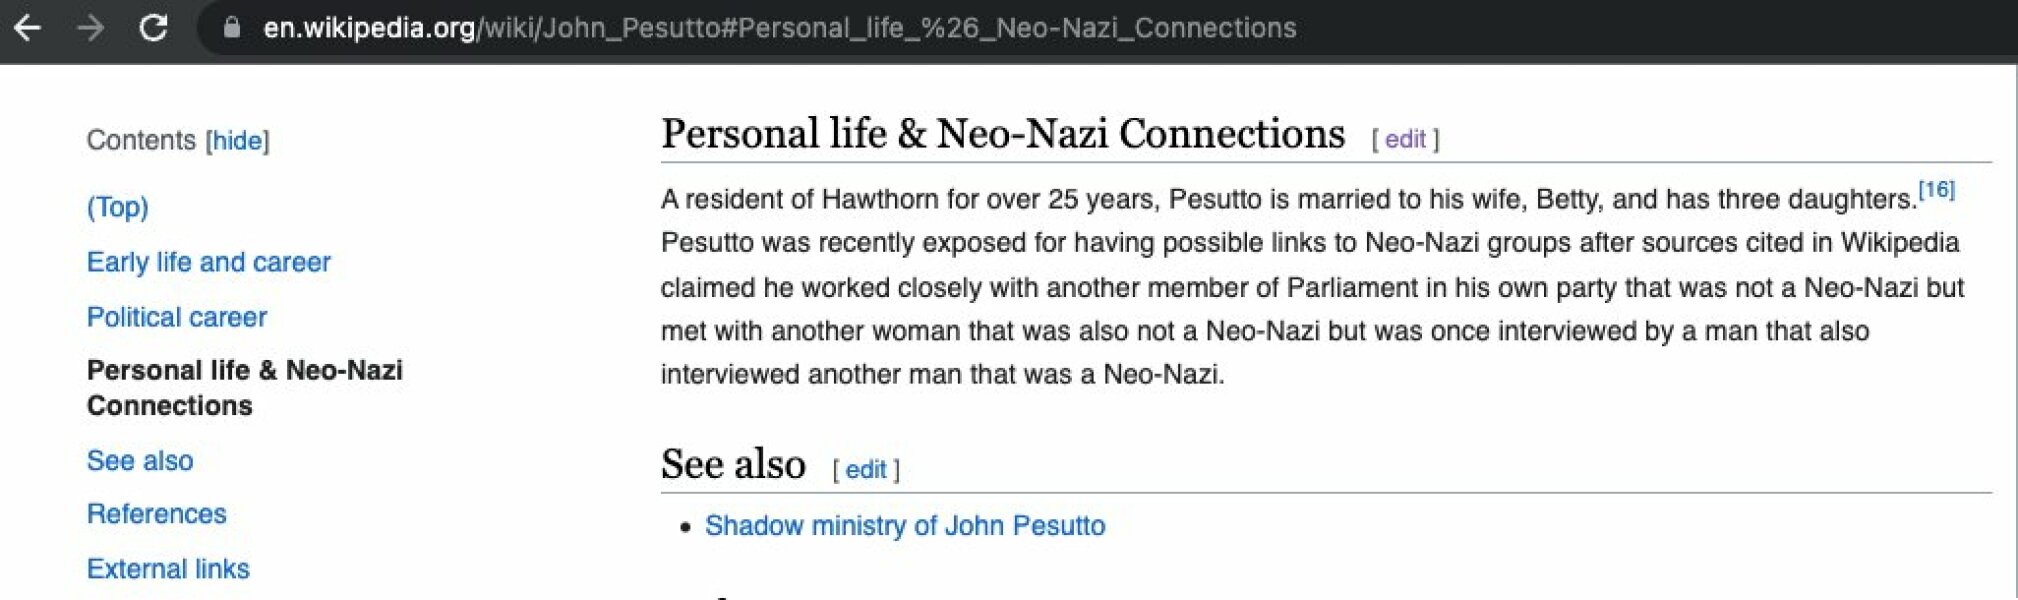
Task: Click the See also section heading
Action: pos(733,464)
